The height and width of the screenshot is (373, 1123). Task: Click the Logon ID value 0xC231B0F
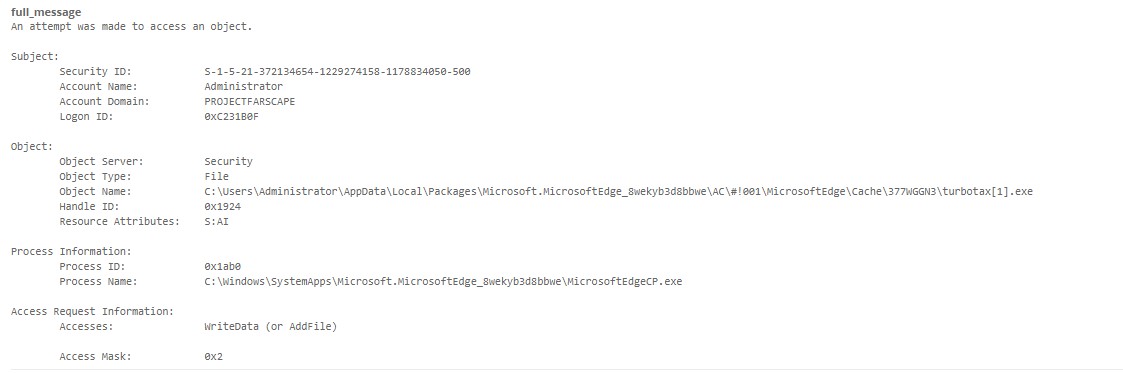[x=231, y=117]
